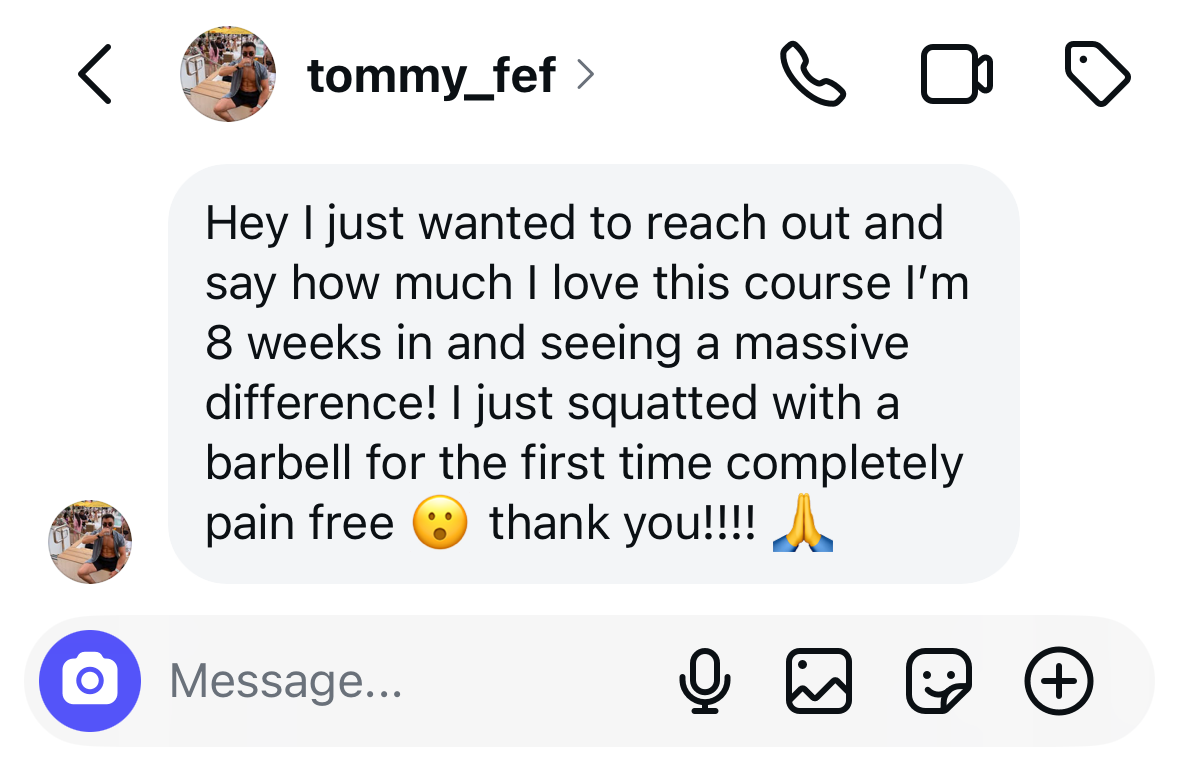This screenshot has width=1179, height=773.
Task: Open the sticker picker icon
Action: (x=939, y=681)
